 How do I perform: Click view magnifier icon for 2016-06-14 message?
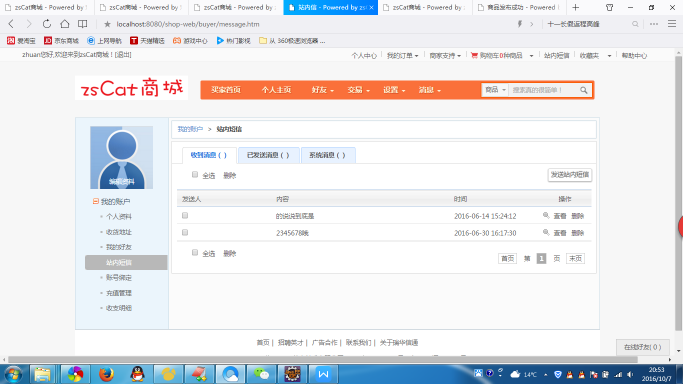point(546,216)
